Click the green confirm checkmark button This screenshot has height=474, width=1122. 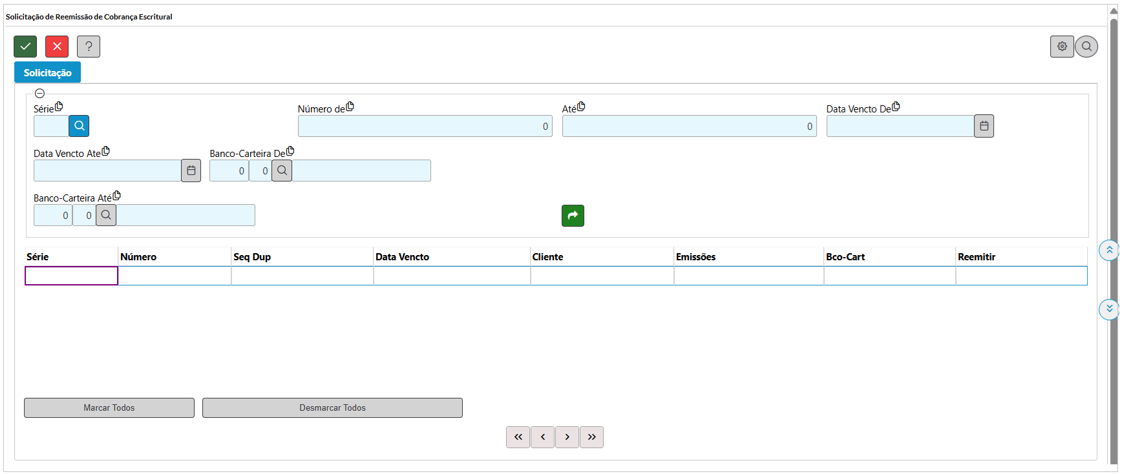tap(26, 47)
